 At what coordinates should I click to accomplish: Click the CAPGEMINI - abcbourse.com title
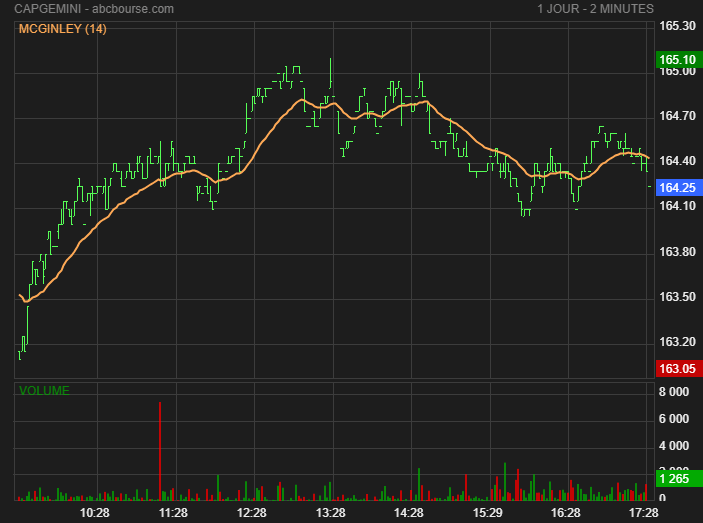(94, 9)
